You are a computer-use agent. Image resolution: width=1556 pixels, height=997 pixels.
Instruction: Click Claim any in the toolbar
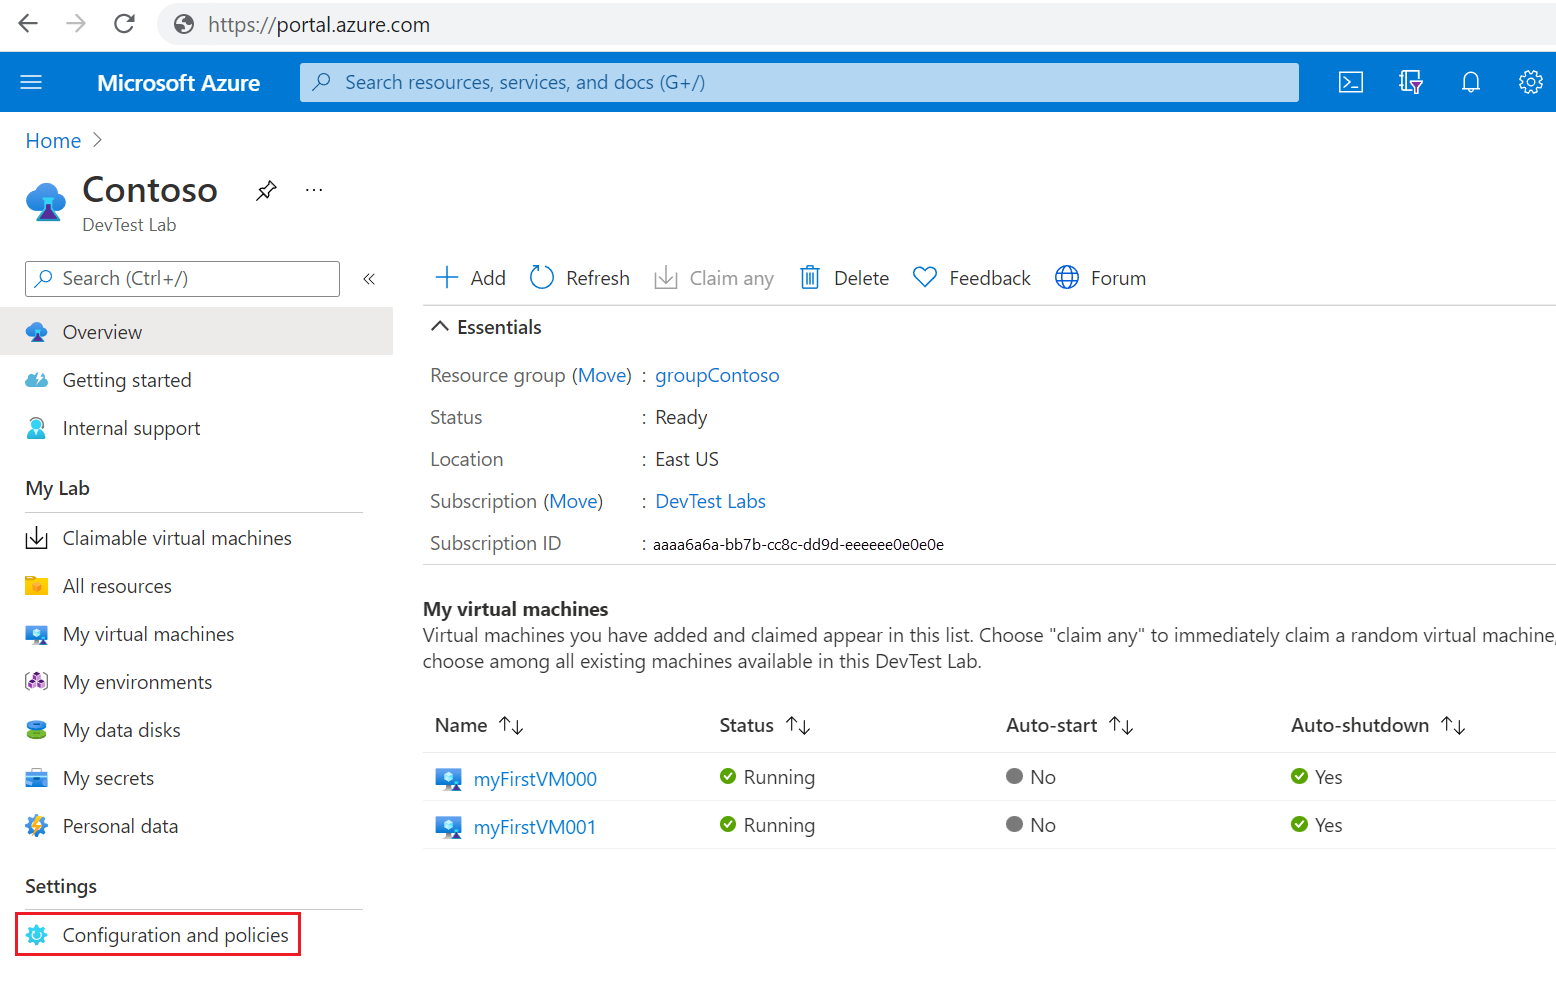pos(714,278)
